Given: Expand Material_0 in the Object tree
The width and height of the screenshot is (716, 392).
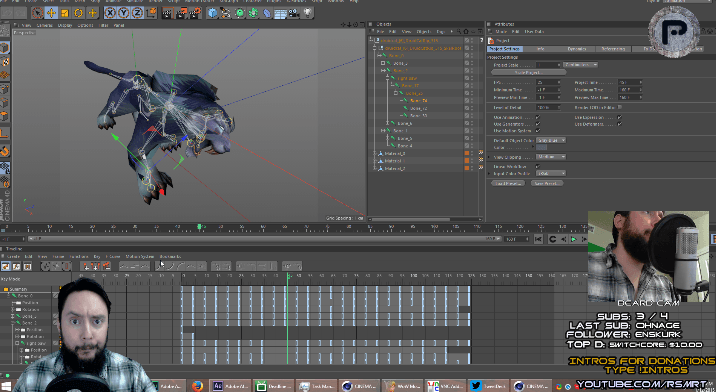Looking at the screenshot, I should [375, 154].
